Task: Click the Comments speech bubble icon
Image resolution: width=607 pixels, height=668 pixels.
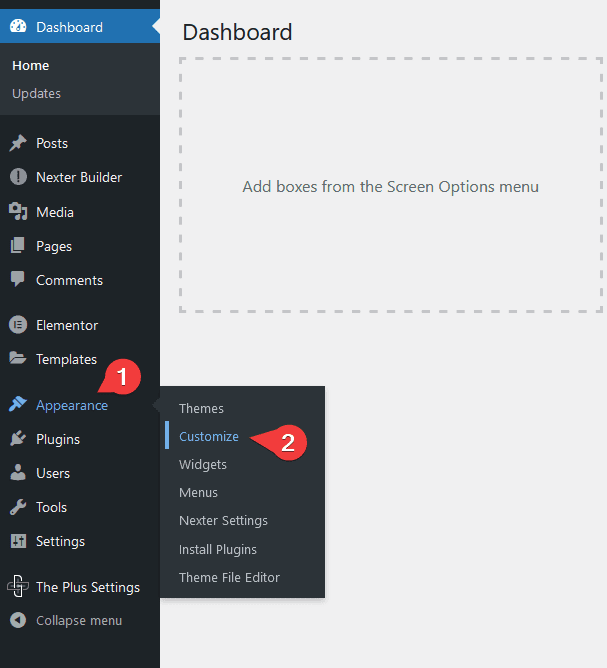Action: point(18,279)
